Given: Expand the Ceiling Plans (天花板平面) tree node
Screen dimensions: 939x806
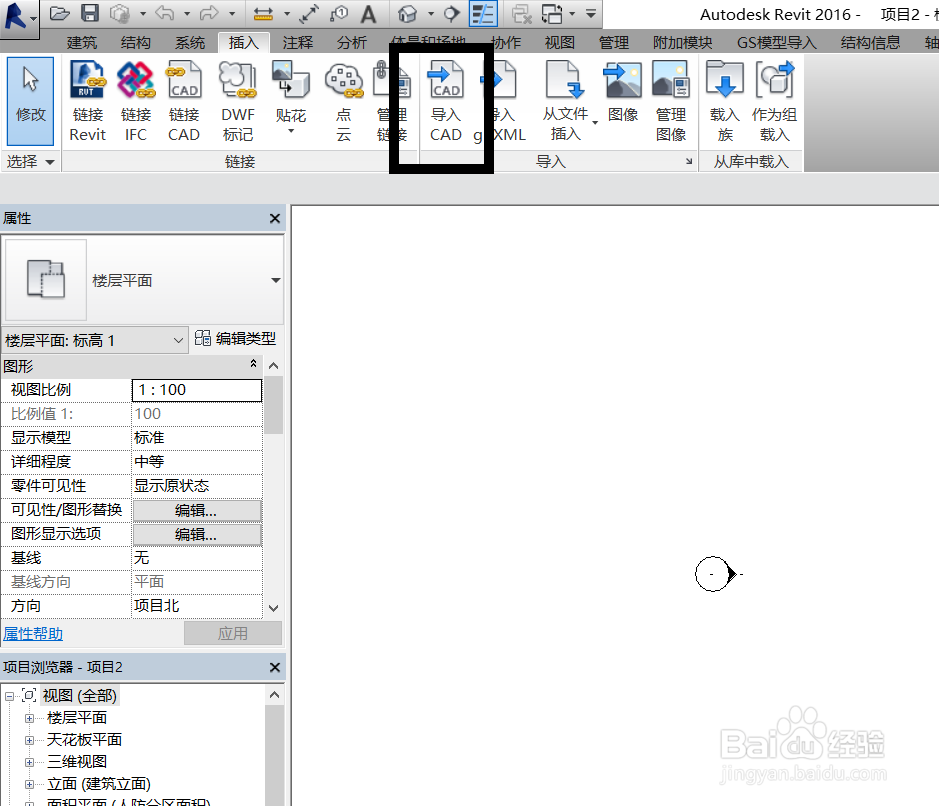Looking at the screenshot, I should point(29,740).
